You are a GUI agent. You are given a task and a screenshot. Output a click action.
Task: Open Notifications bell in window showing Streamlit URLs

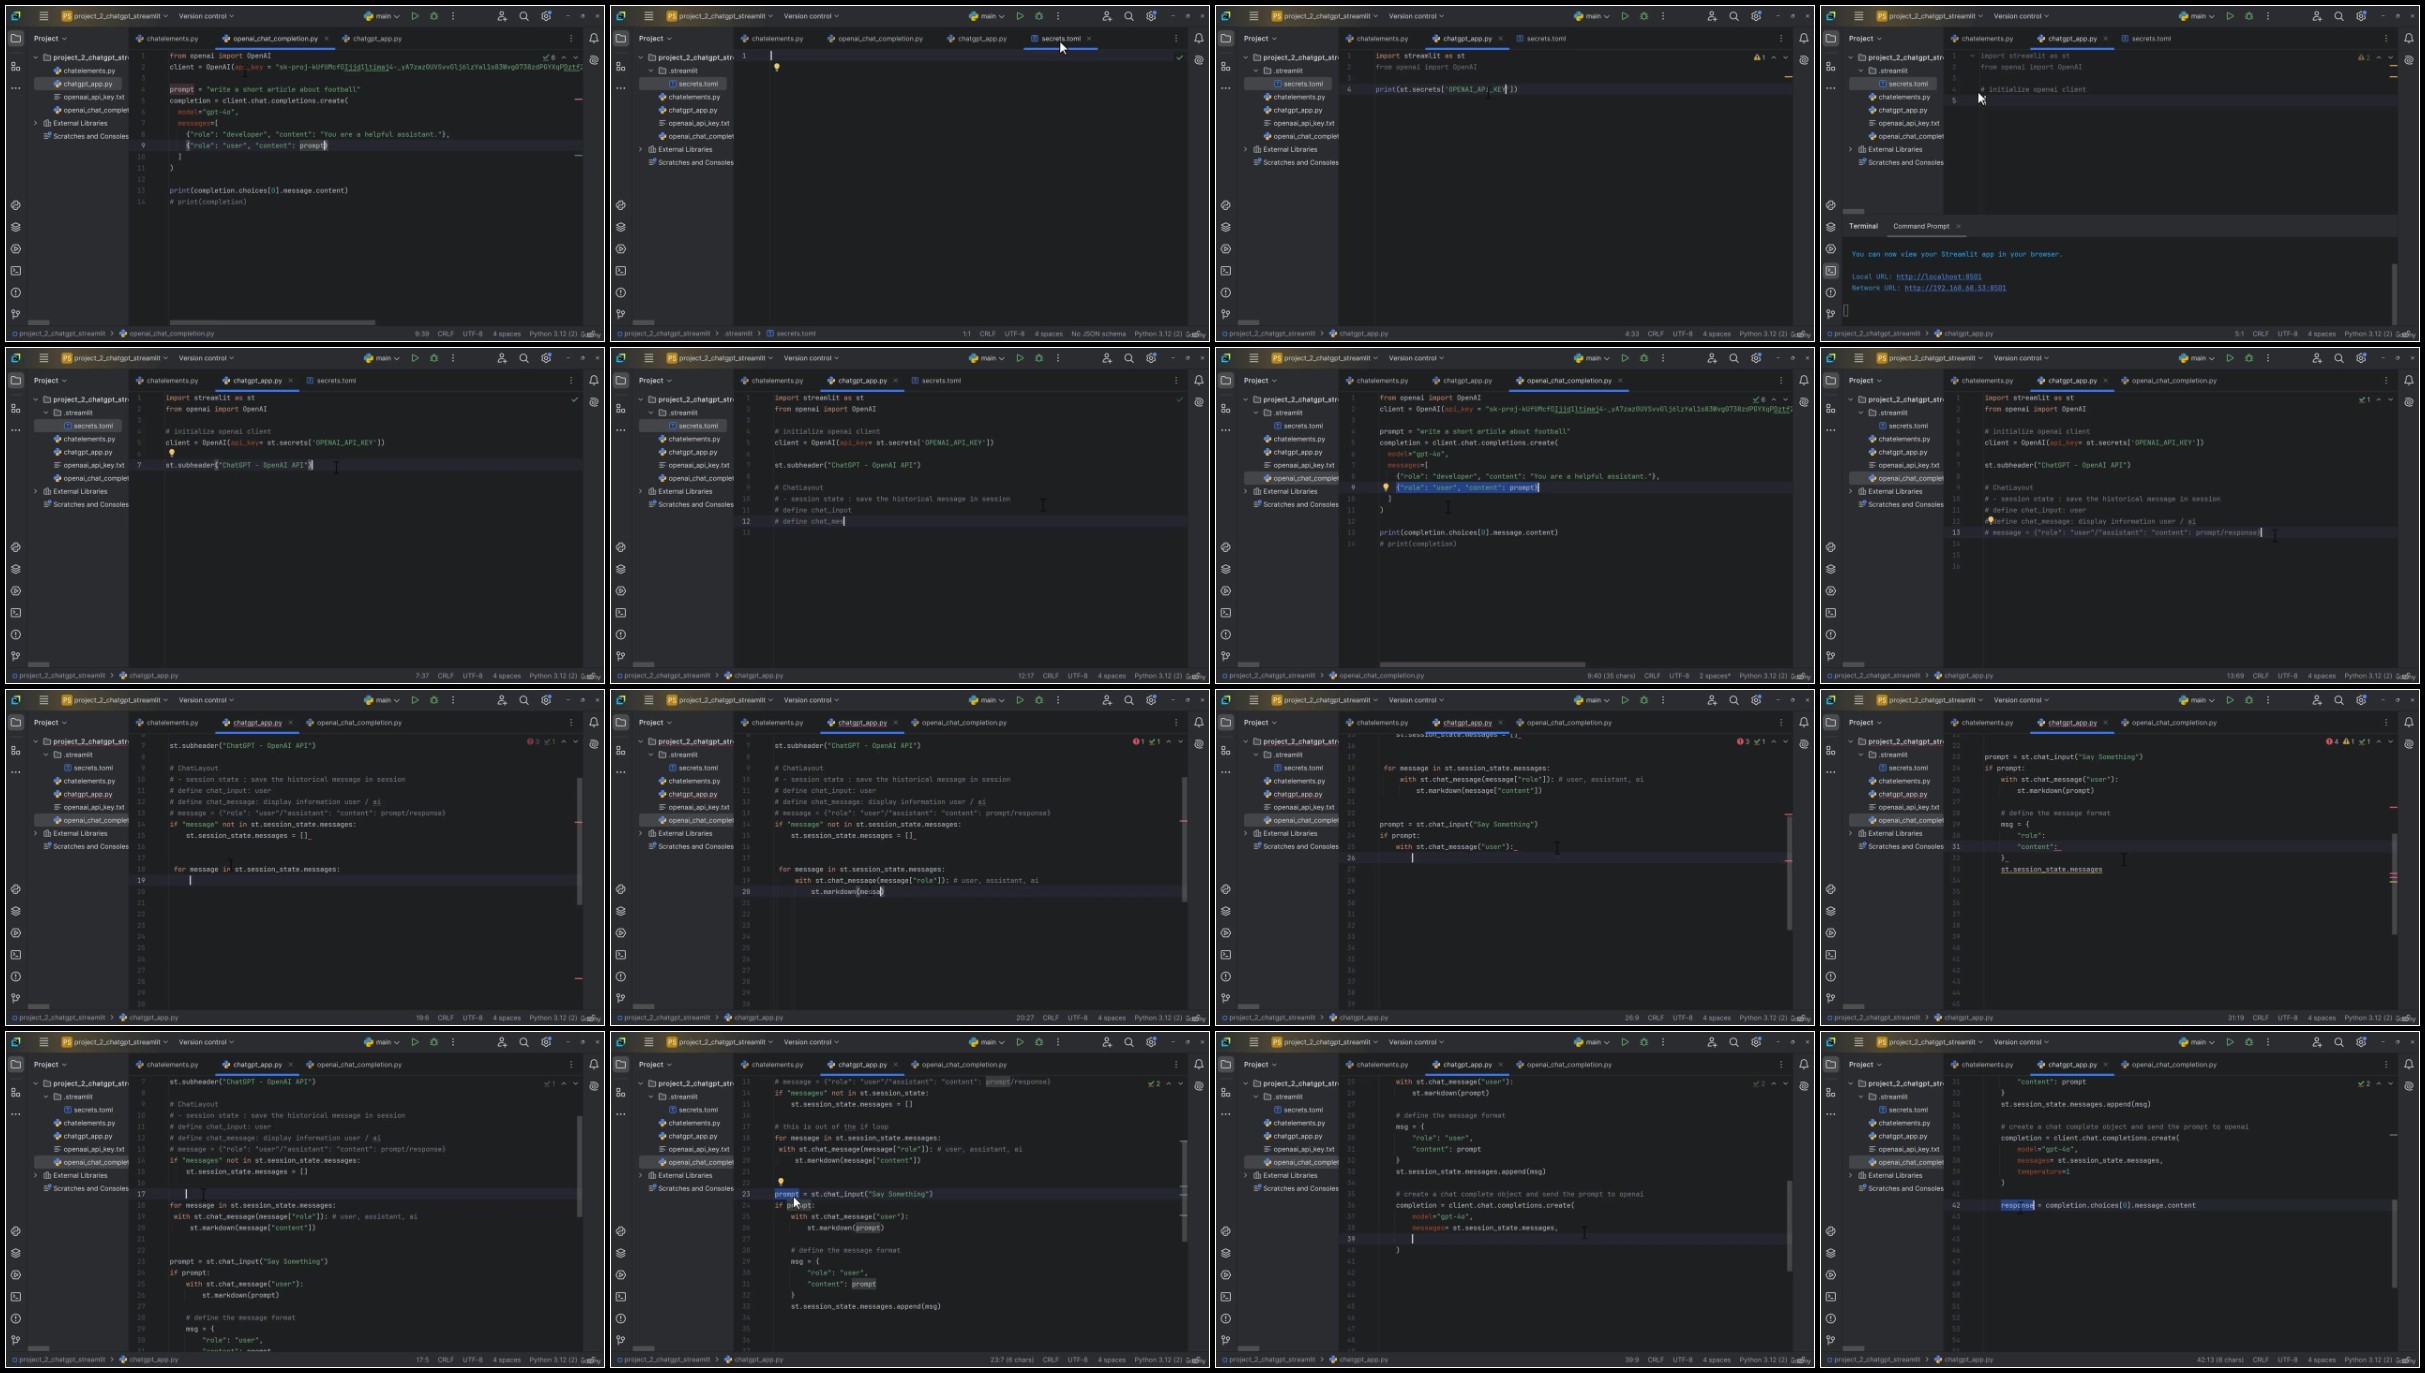pos(2408,39)
